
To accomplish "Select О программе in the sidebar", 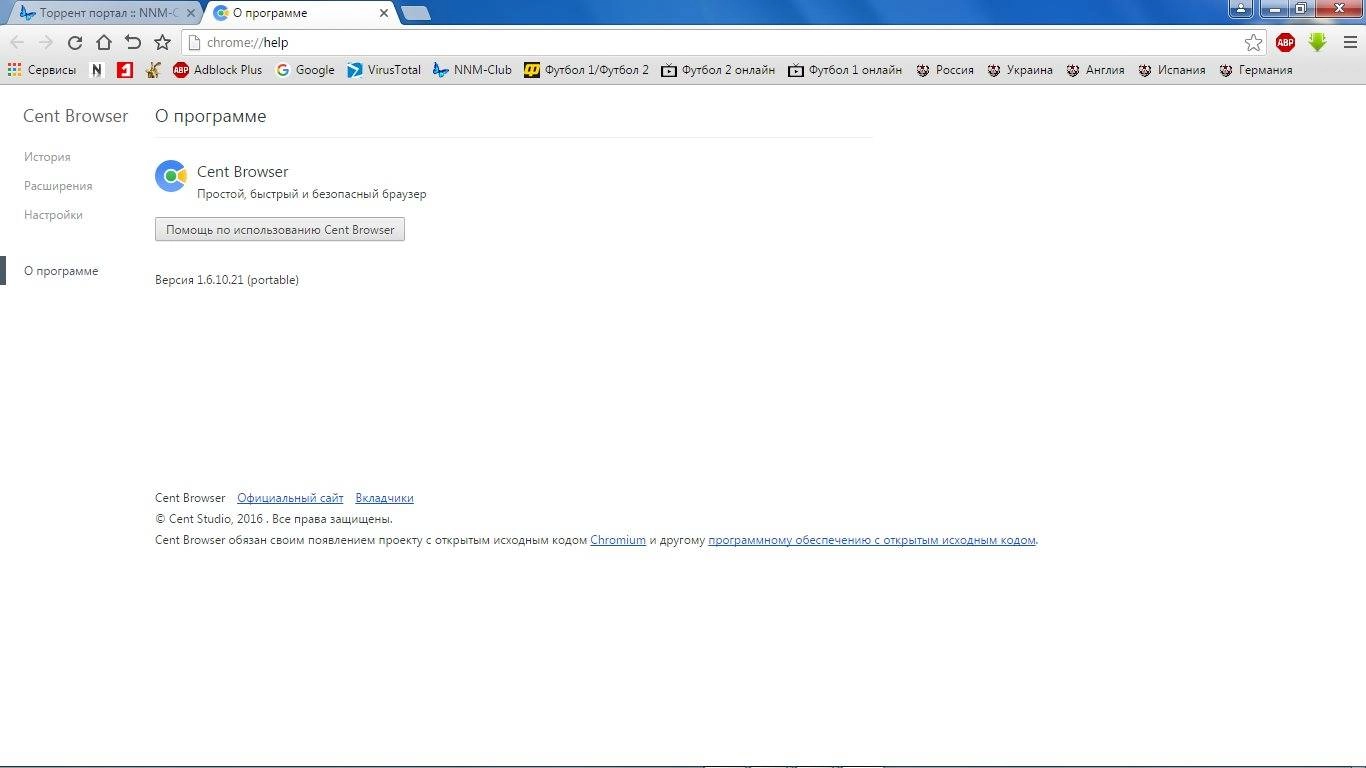I will (61, 271).
